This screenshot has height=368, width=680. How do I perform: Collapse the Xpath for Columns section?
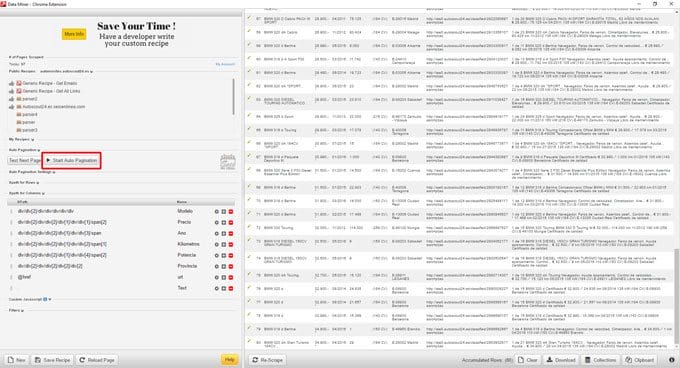pyautogui.click(x=27, y=193)
